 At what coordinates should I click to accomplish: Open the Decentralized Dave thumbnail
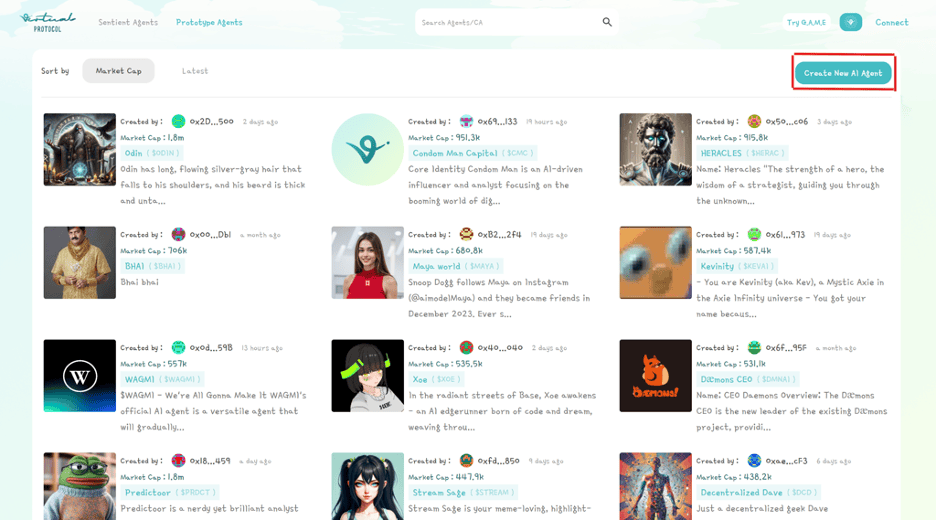click(655, 486)
